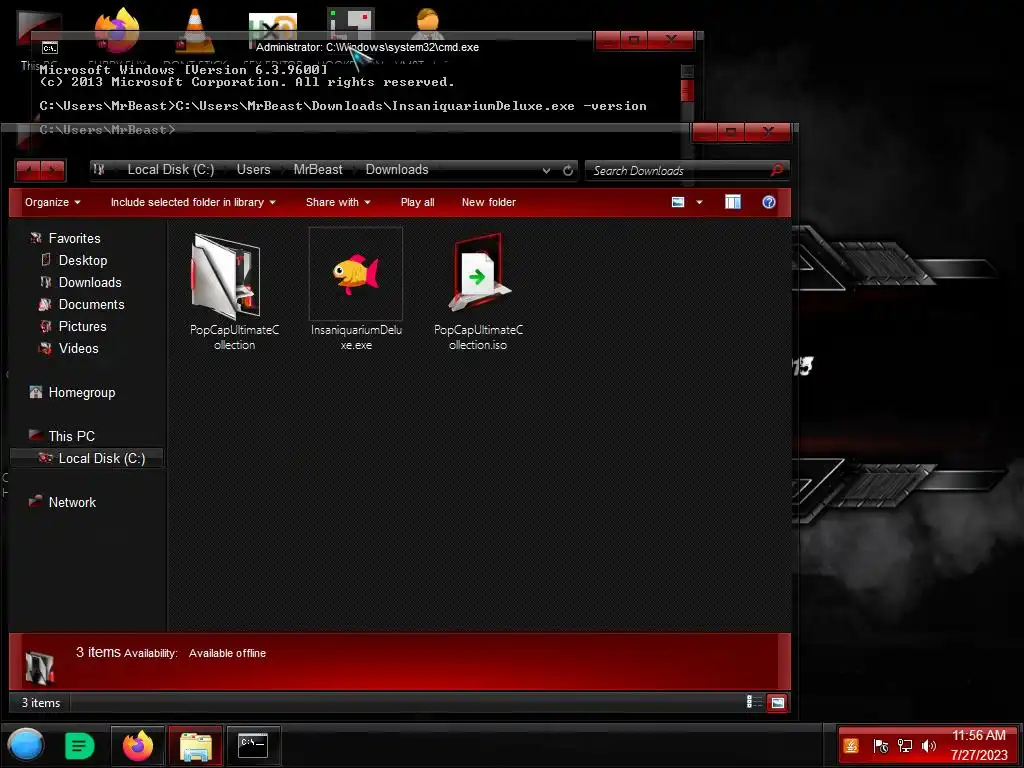The height and width of the screenshot is (768, 1024).
Task: Click clock showing 11:56 AM
Action: point(978,735)
